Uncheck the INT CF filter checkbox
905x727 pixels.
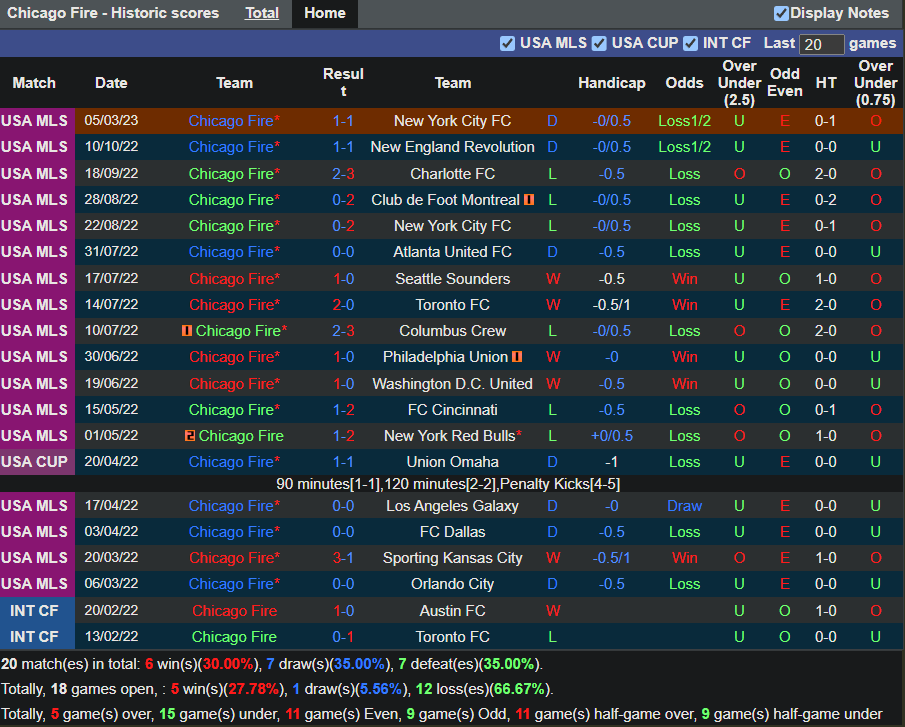pyautogui.click(x=690, y=44)
